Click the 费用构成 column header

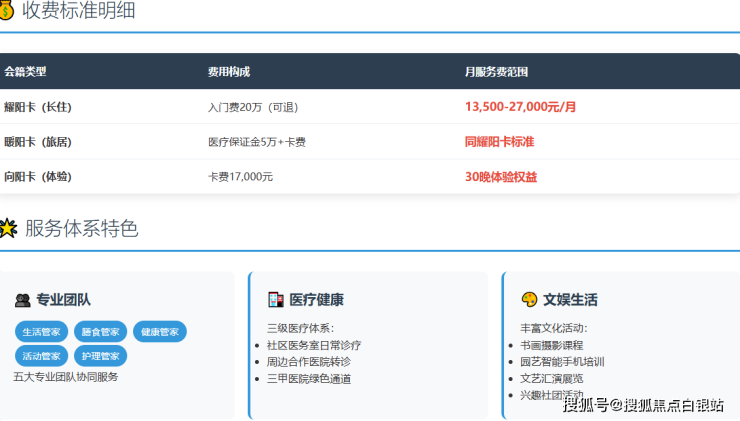coord(229,72)
